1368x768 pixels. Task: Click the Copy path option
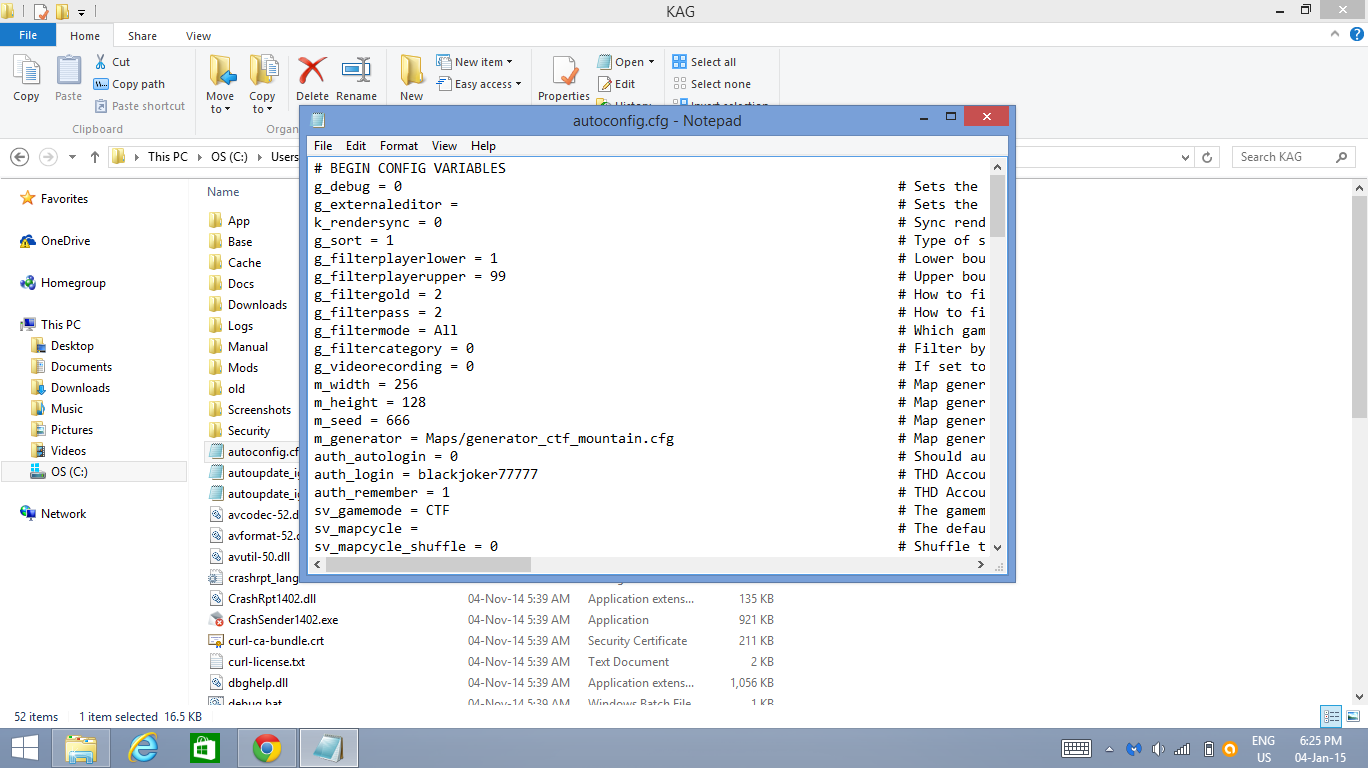[x=129, y=84]
